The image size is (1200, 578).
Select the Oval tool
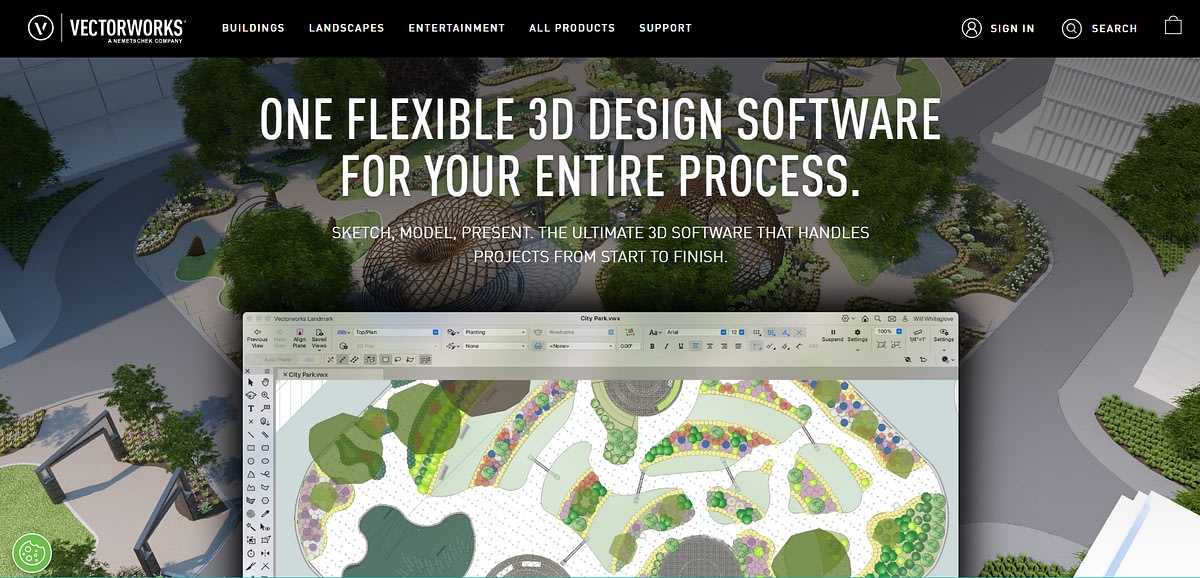click(x=265, y=461)
